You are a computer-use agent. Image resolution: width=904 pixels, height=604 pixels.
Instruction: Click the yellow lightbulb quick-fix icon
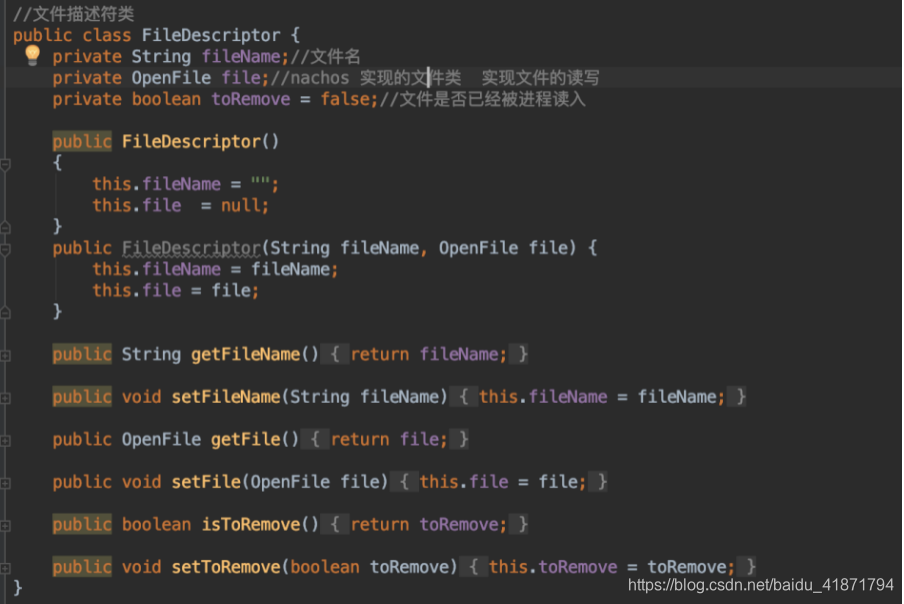pos(33,55)
